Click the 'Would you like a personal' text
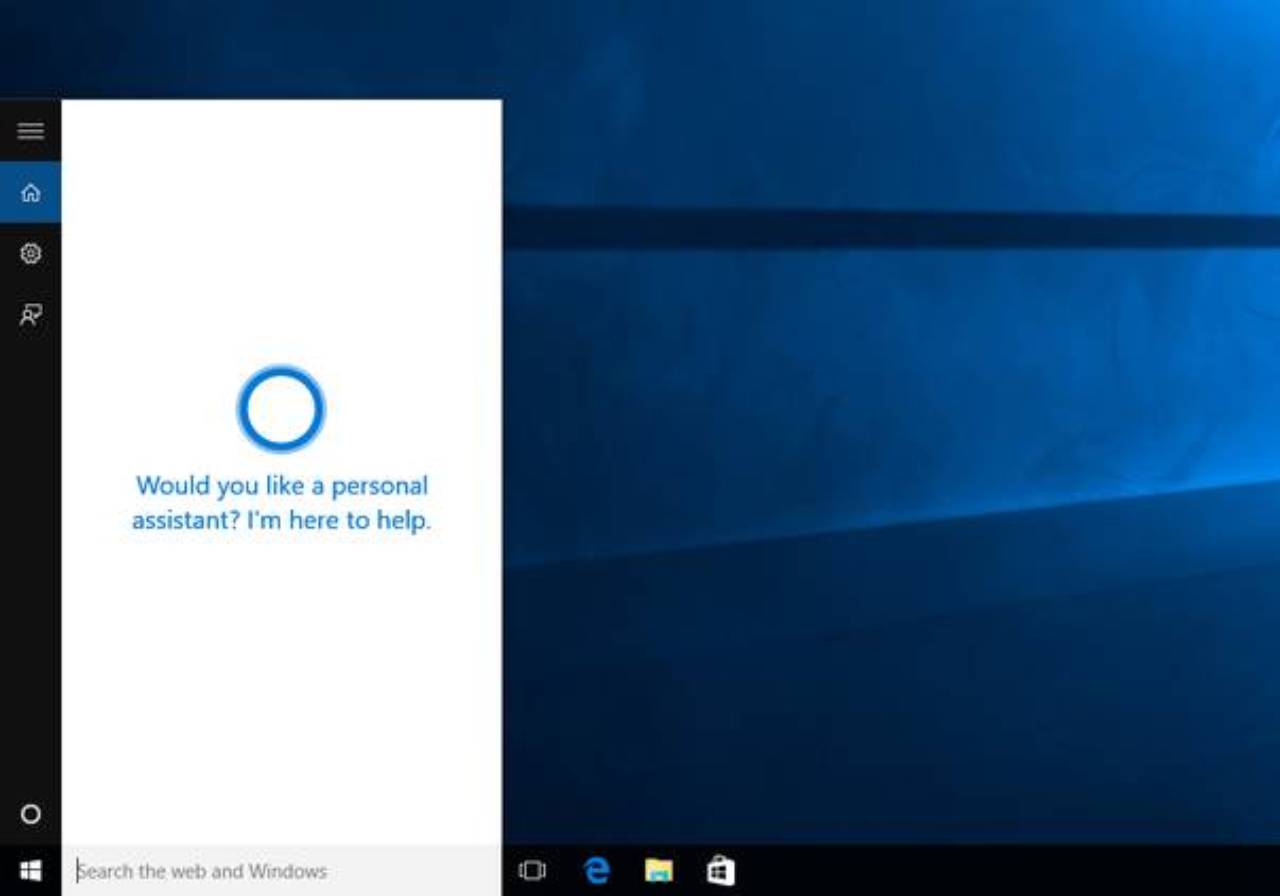 click(x=281, y=486)
